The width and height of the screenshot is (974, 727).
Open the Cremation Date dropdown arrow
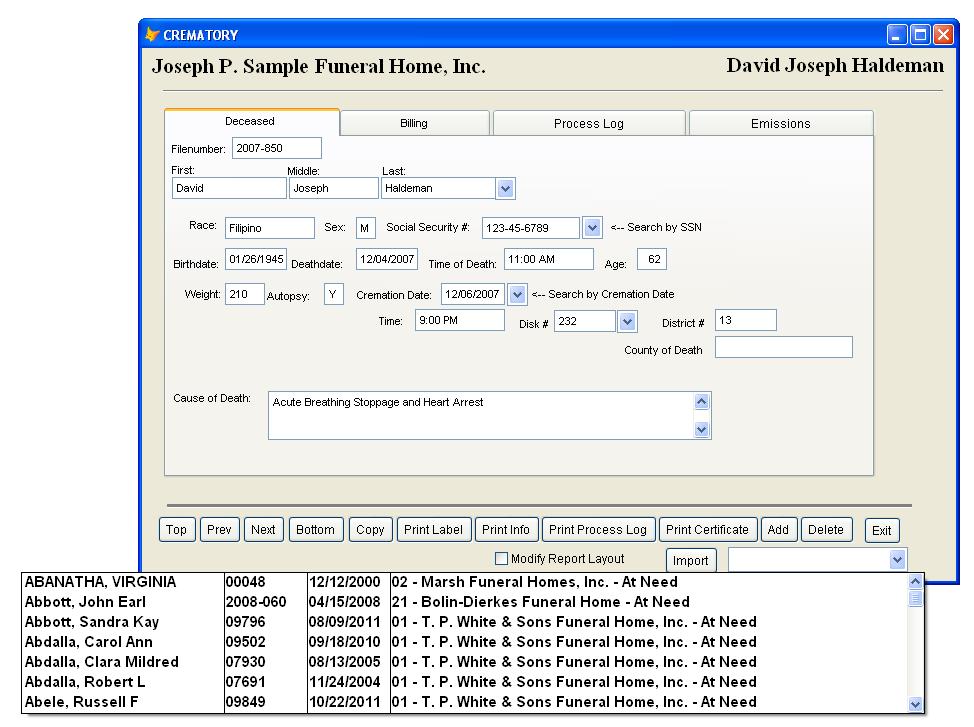(x=517, y=295)
